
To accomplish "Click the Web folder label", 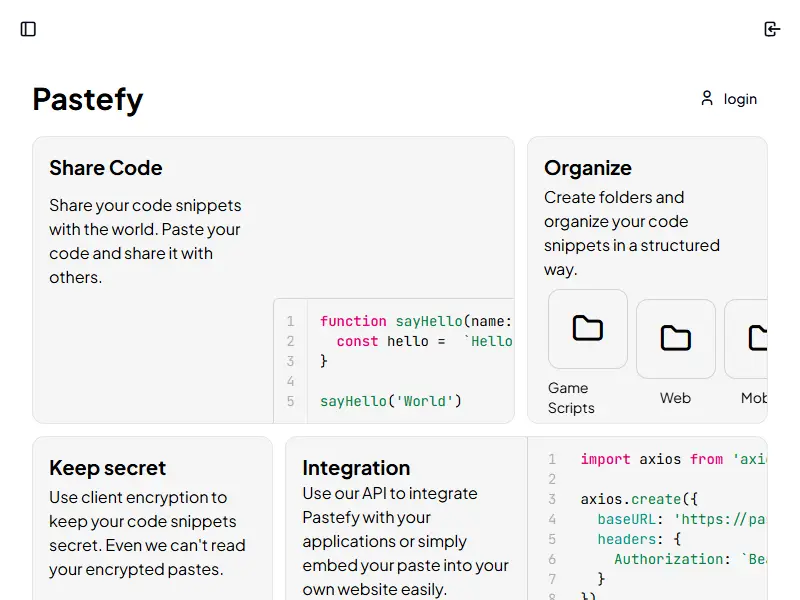I will click(x=675, y=398).
